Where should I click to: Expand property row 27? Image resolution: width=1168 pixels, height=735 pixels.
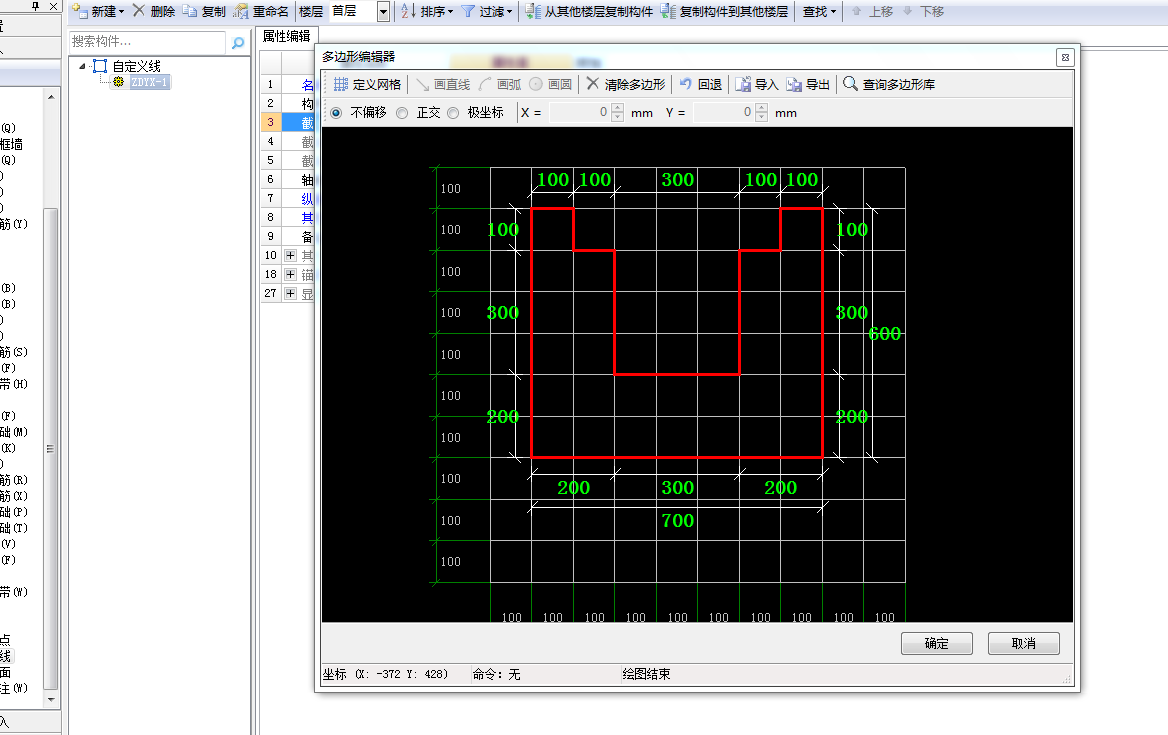click(x=291, y=293)
